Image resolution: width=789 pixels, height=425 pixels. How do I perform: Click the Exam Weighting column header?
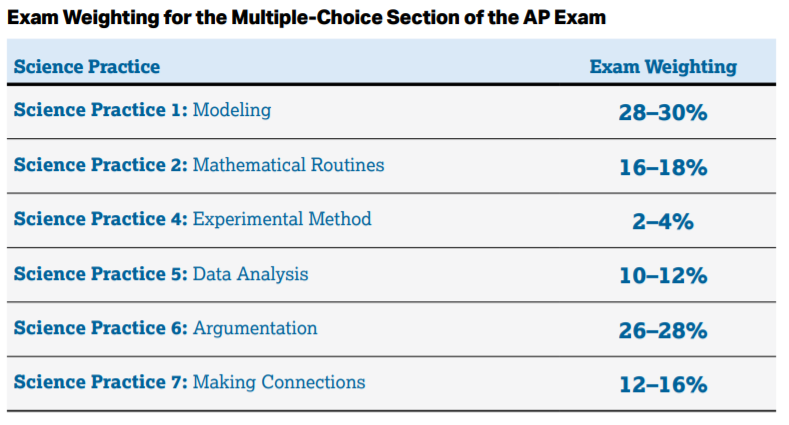click(x=663, y=67)
